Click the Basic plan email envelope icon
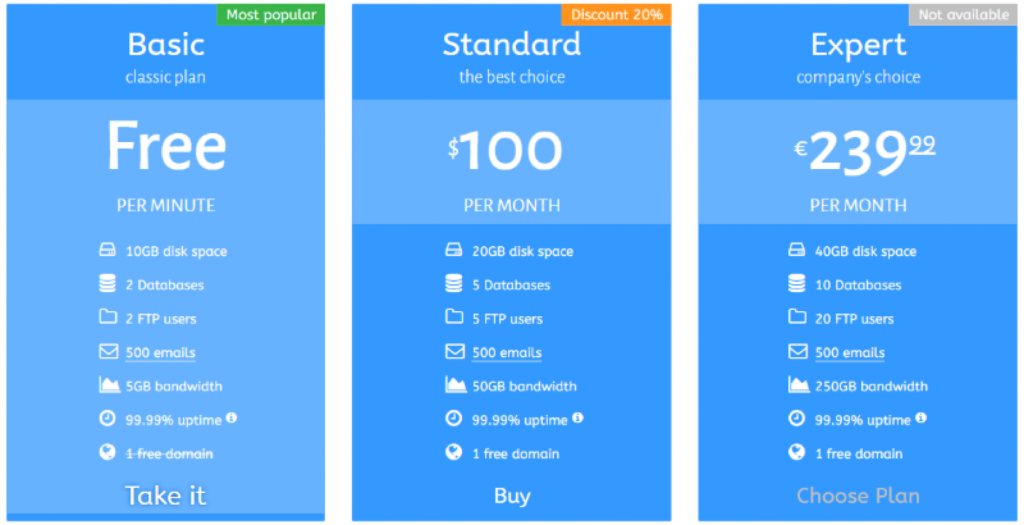1024x525 pixels. [x=108, y=351]
